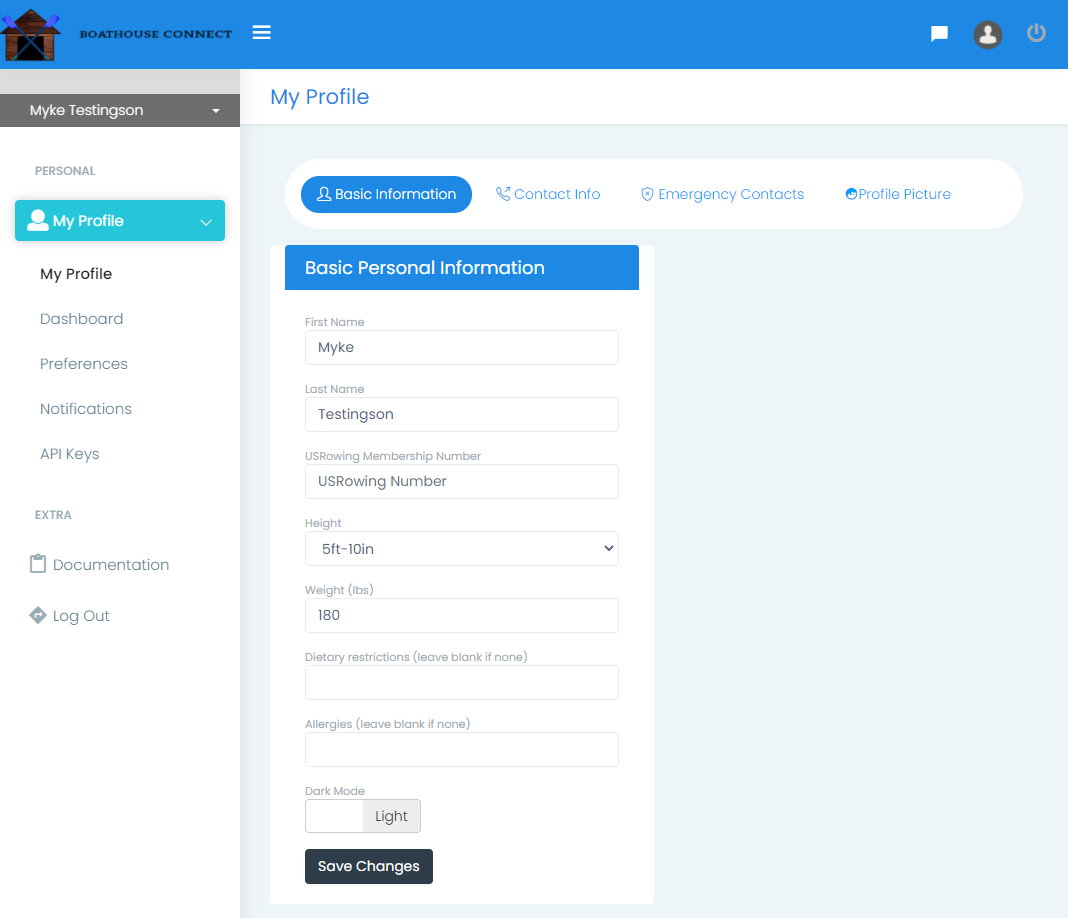The image size is (1068, 918).
Task: Click the power icon in header
Action: point(1036,33)
